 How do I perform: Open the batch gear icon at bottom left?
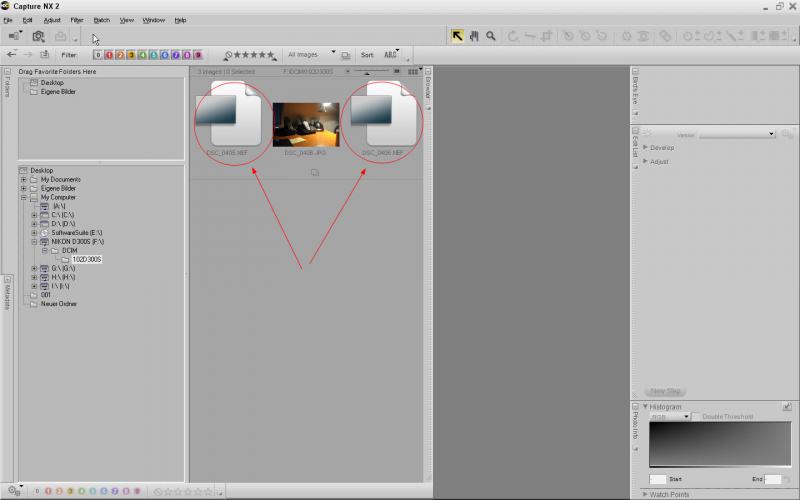(15, 491)
